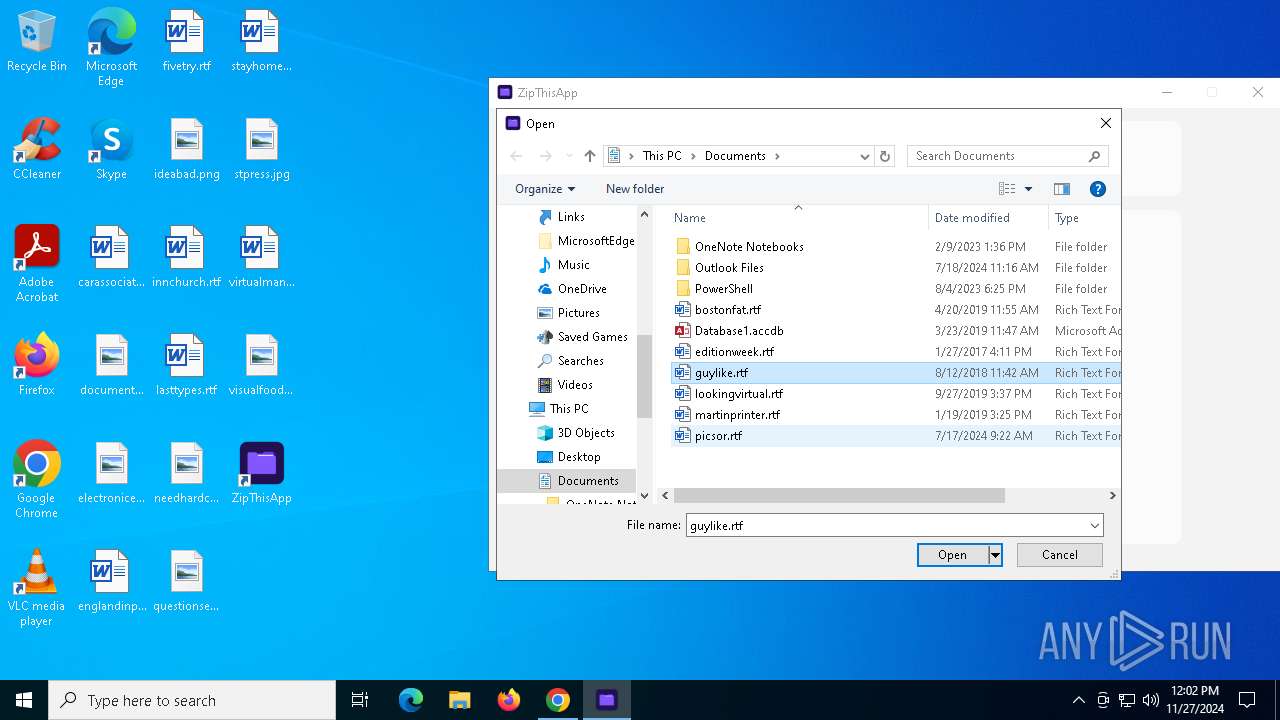Open Firefox from the taskbar
The image size is (1280, 720).
(x=509, y=700)
